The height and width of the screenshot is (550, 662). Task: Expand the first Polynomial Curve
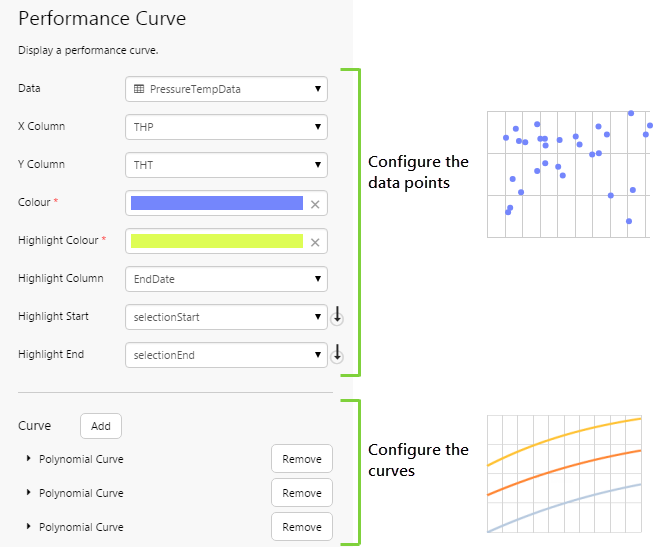pos(29,459)
